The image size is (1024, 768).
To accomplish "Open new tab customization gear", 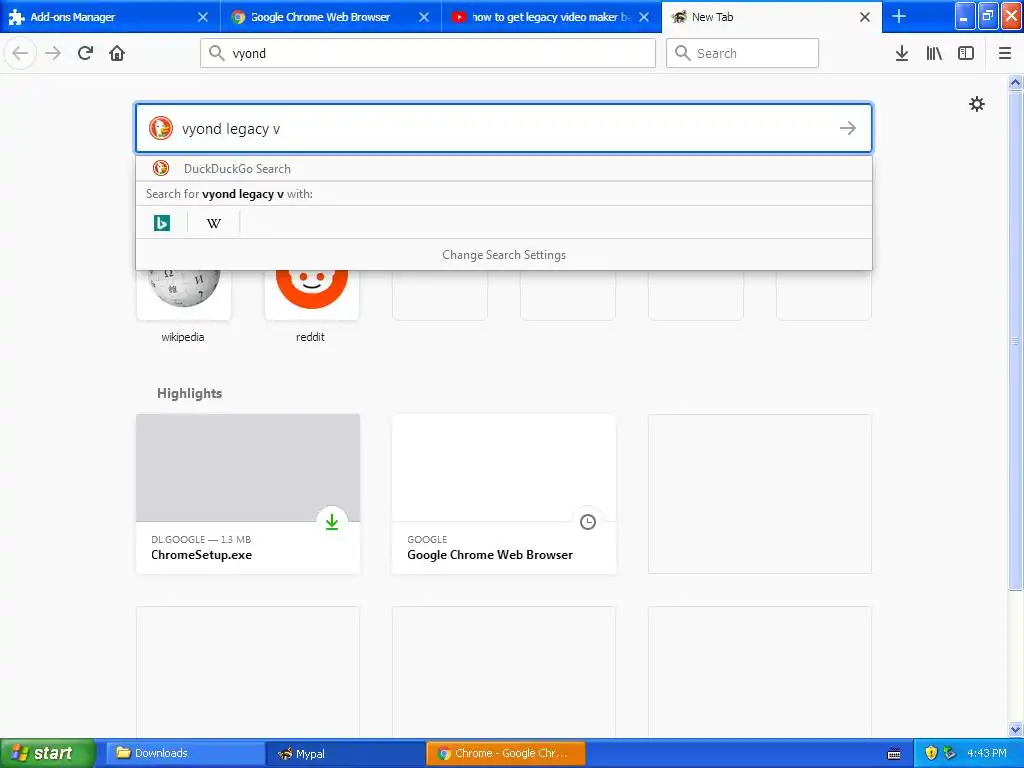I will pyautogui.click(x=976, y=104).
